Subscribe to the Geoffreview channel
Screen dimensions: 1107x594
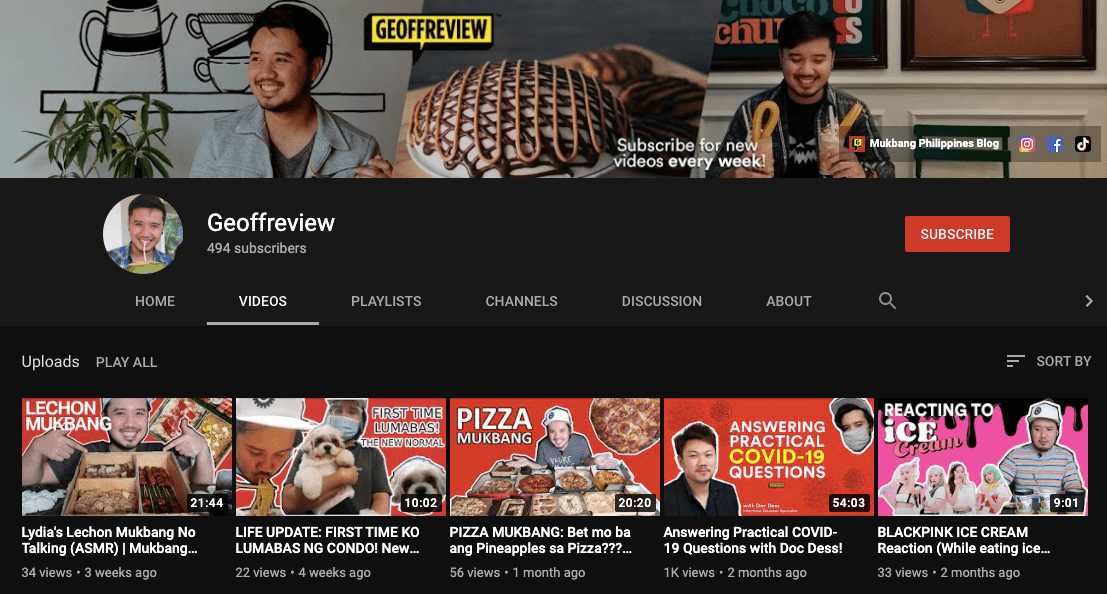957,234
